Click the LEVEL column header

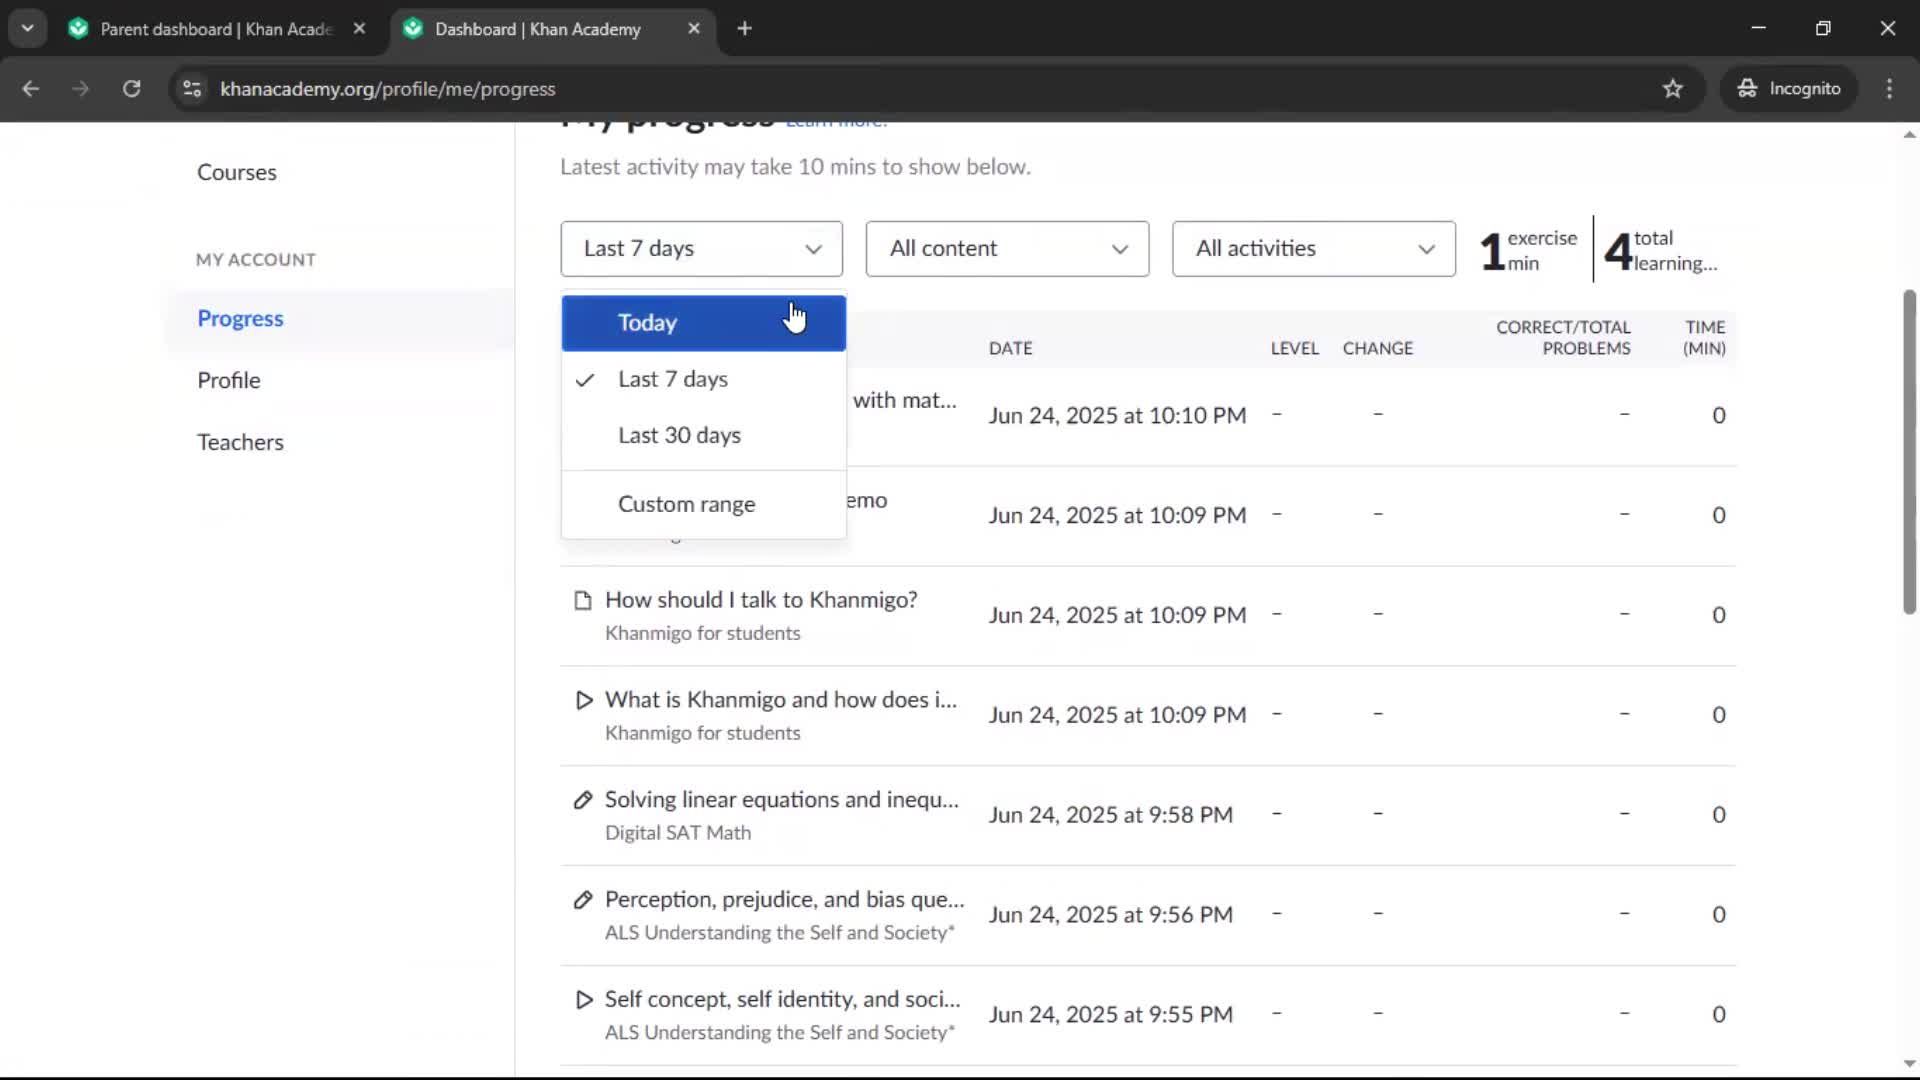(1294, 349)
